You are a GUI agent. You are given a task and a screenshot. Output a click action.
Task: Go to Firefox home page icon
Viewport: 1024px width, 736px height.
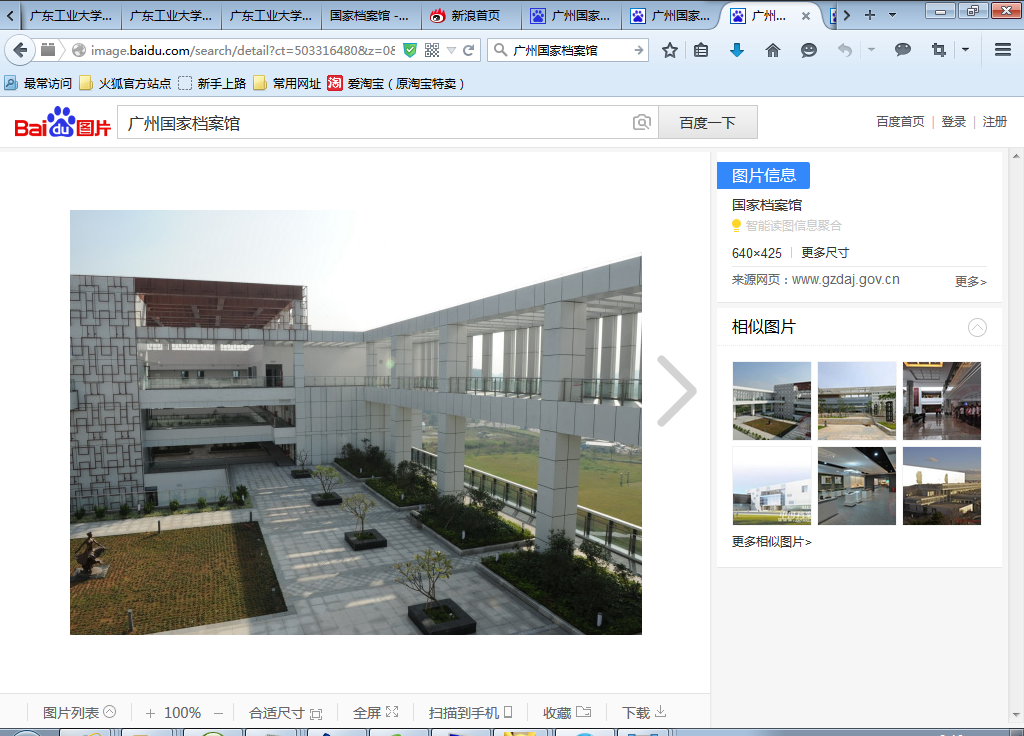tap(773, 50)
